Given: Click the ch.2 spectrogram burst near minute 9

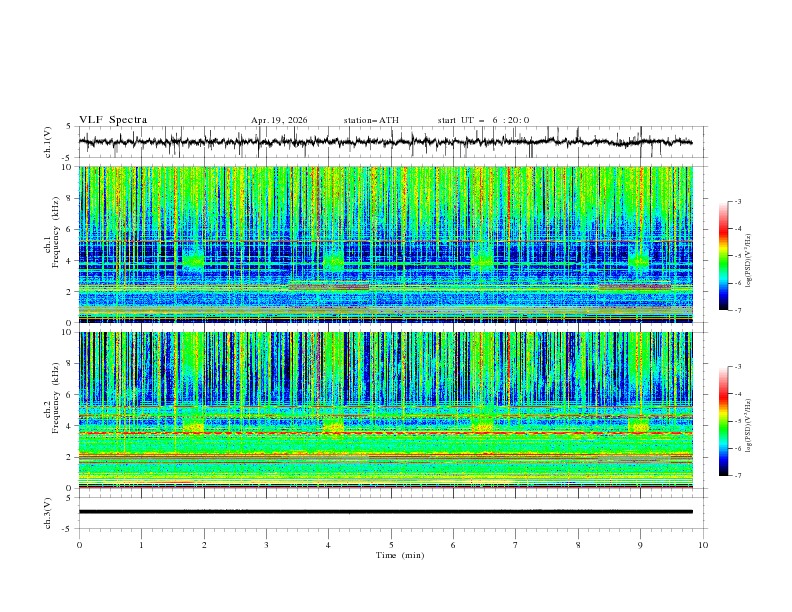Looking at the screenshot, I should click(x=638, y=425).
